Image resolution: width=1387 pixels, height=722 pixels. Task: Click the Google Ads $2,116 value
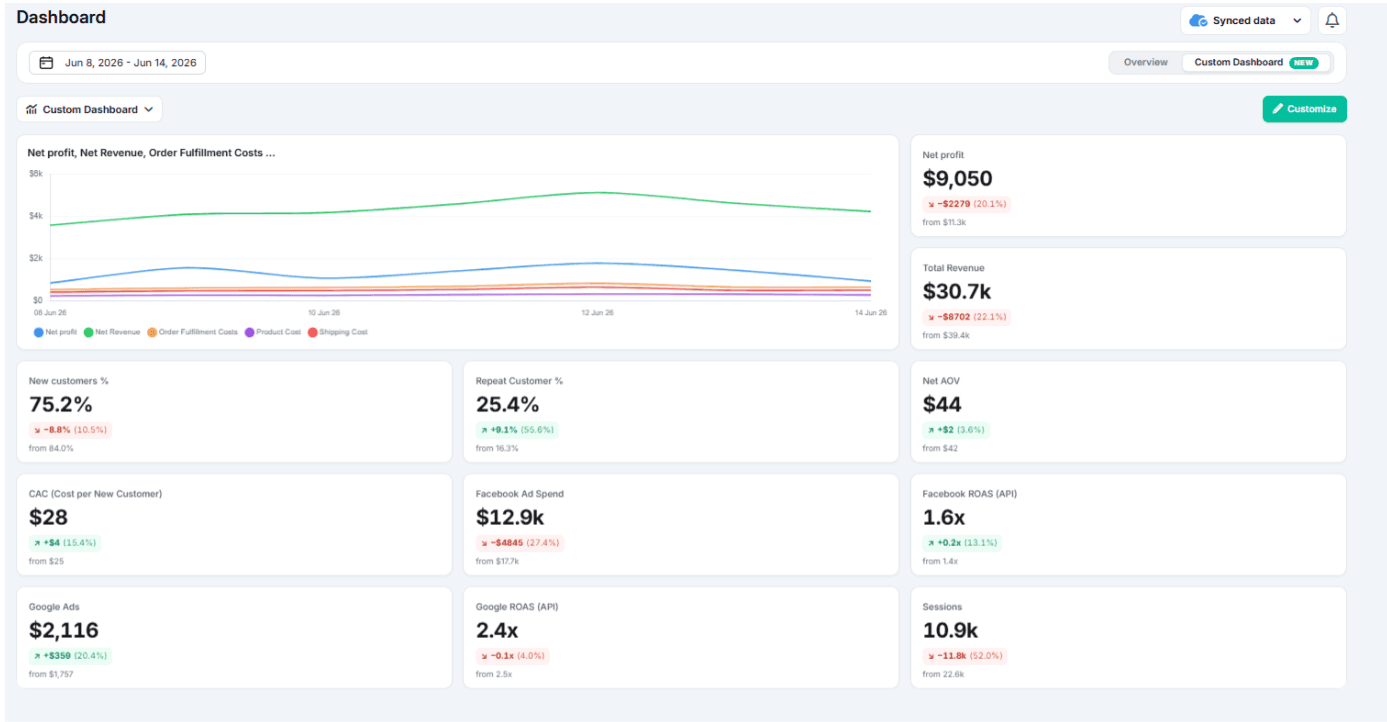(64, 631)
